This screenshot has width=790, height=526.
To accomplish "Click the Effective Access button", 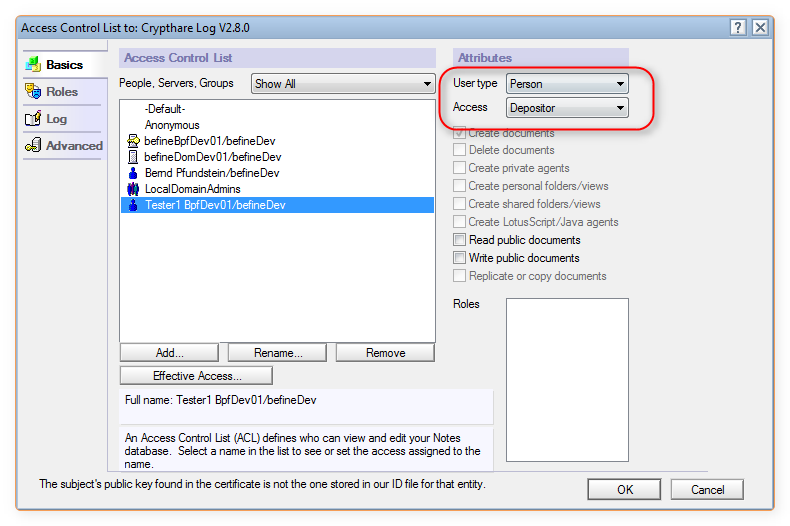I will point(196,376).
